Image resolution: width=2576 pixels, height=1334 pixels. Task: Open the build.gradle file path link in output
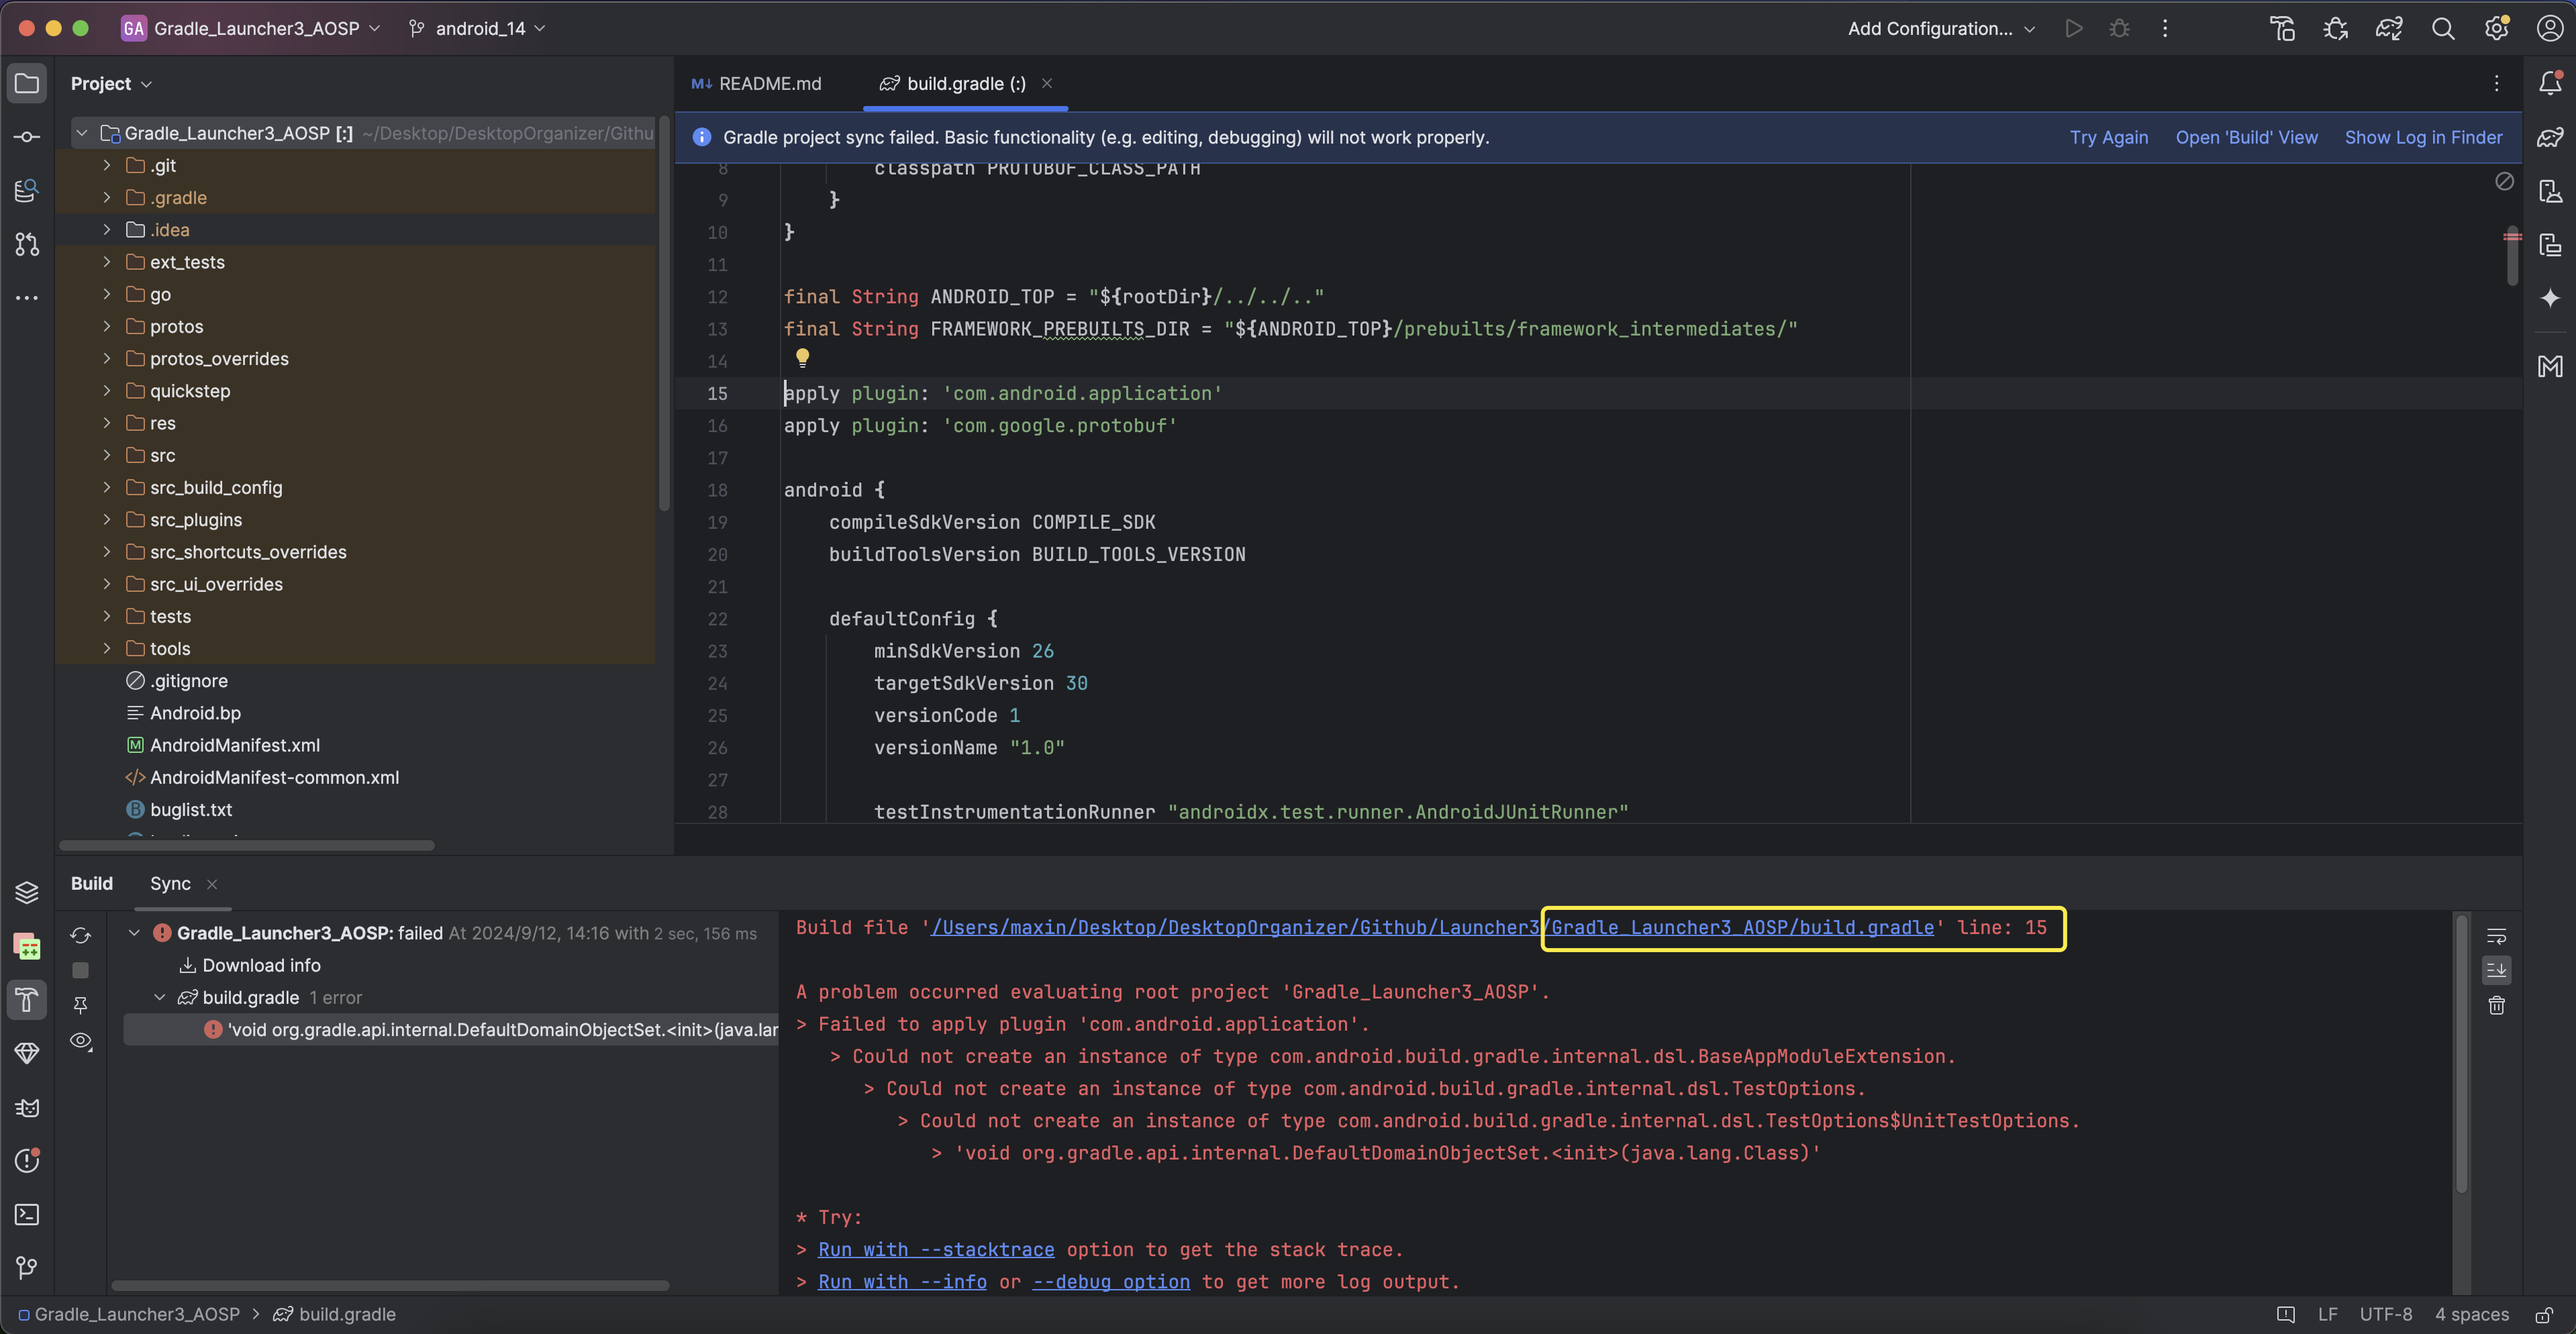[1432, 927]
